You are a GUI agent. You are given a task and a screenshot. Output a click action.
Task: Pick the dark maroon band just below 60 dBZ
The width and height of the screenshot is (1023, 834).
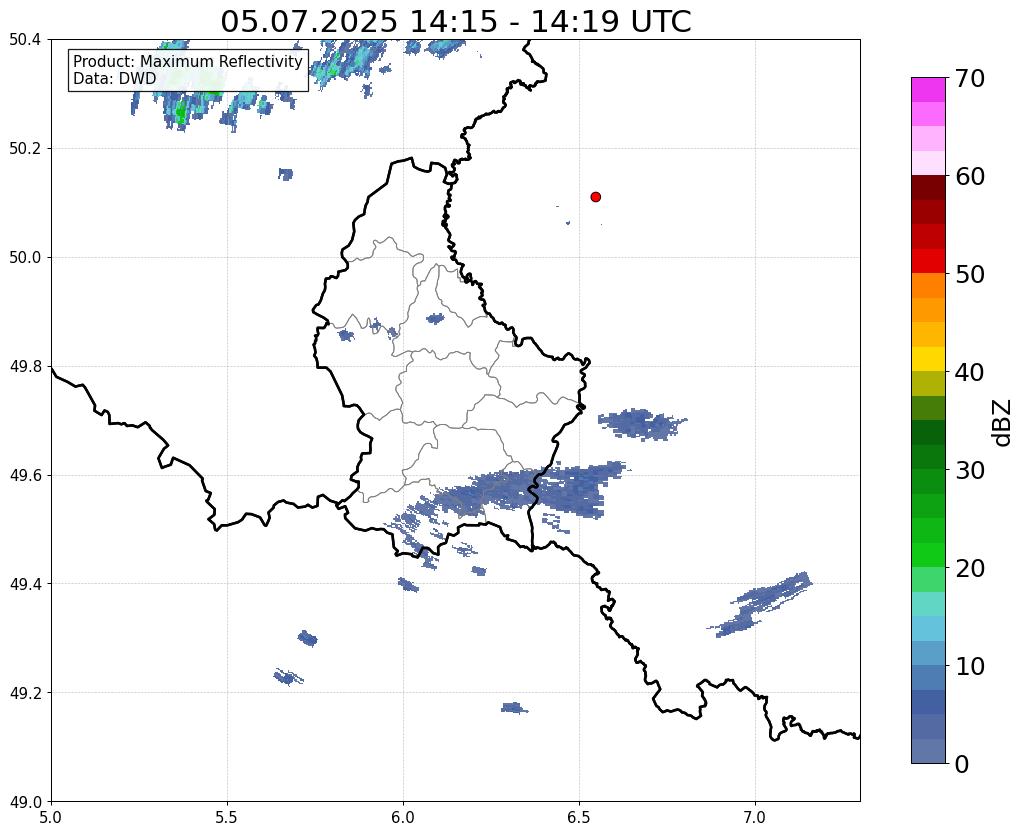point(928,188)
